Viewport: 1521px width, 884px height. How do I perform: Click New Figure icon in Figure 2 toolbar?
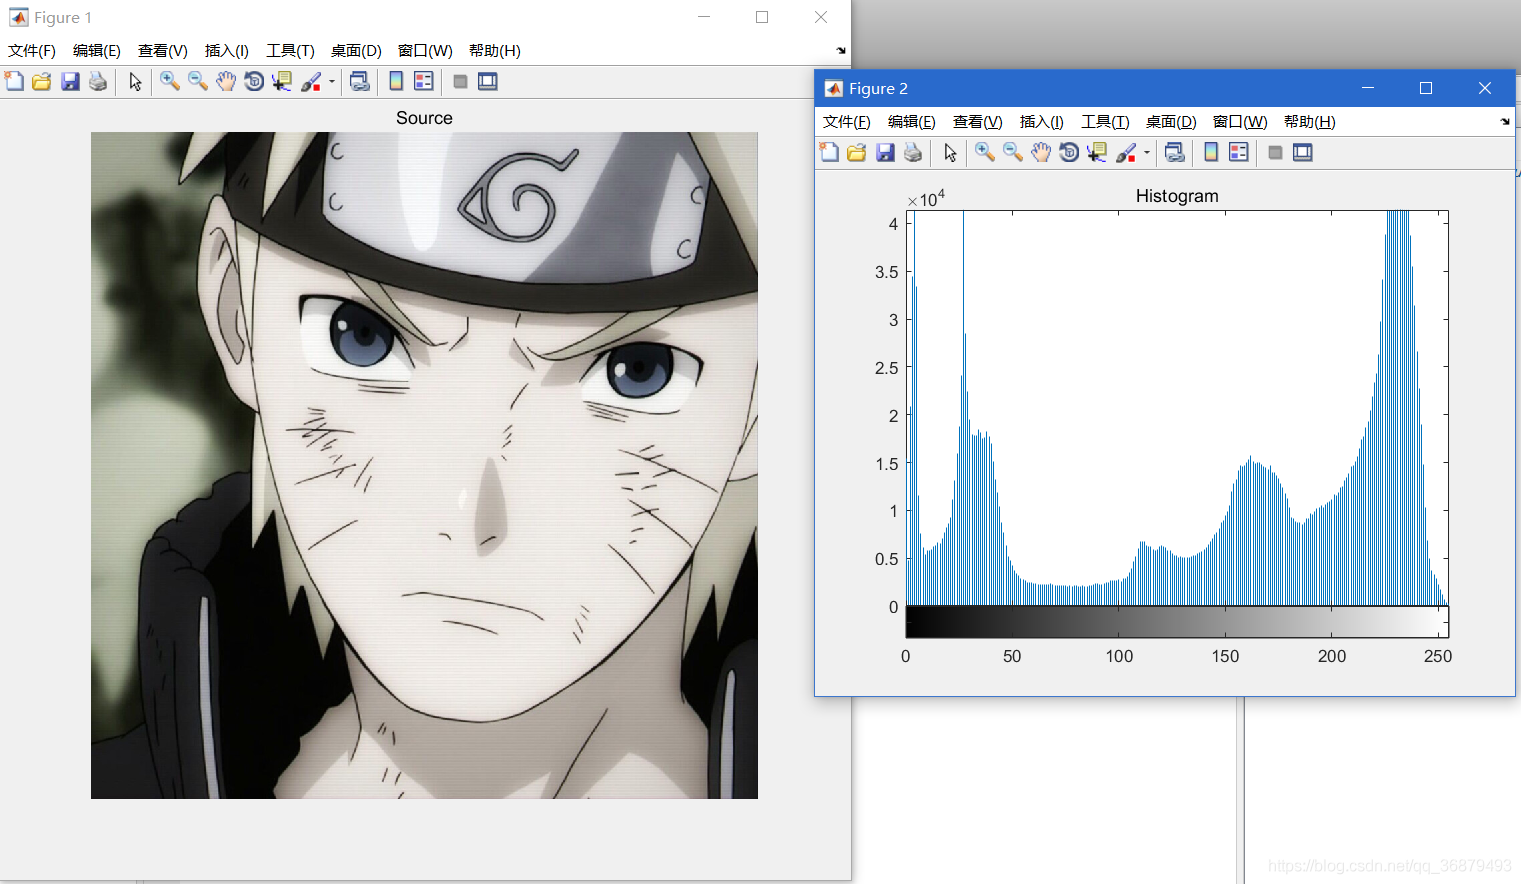[829, 152]
